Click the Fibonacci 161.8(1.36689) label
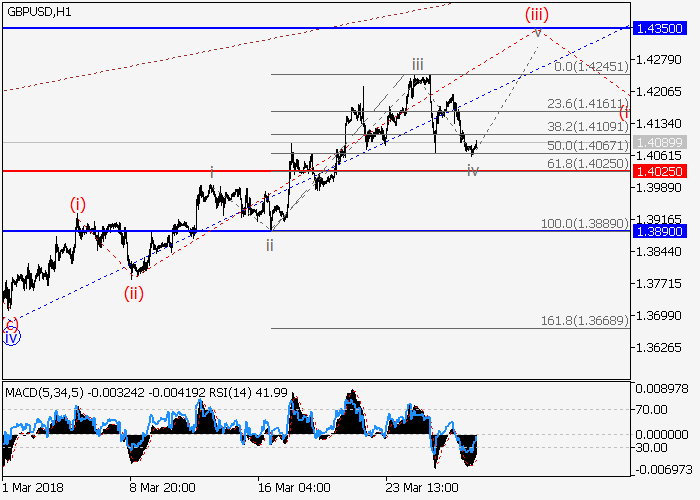700x500 pixels. pyautogui.click(x=585, y=321)
